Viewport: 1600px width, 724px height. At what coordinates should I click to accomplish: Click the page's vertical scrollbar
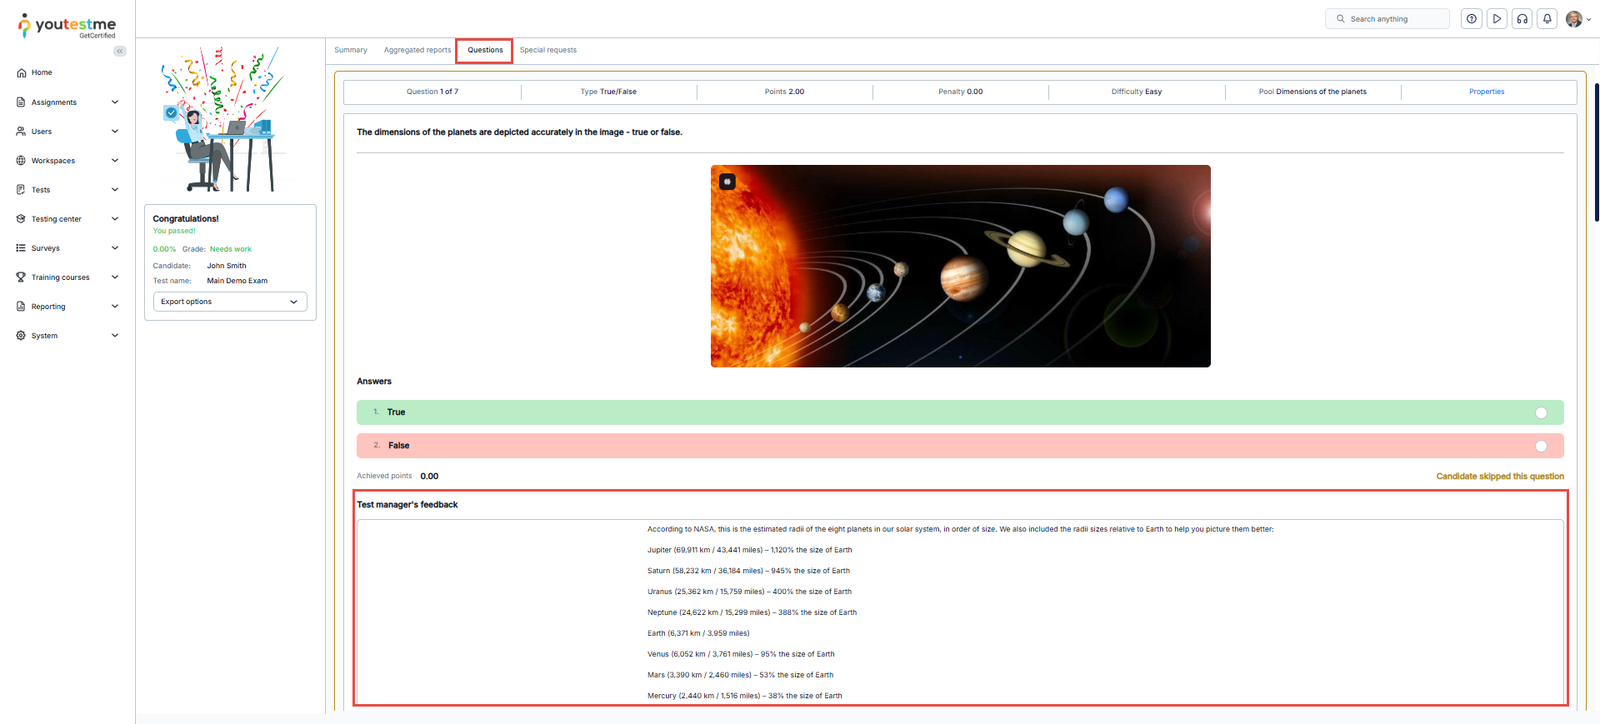tap(1596, 150)
